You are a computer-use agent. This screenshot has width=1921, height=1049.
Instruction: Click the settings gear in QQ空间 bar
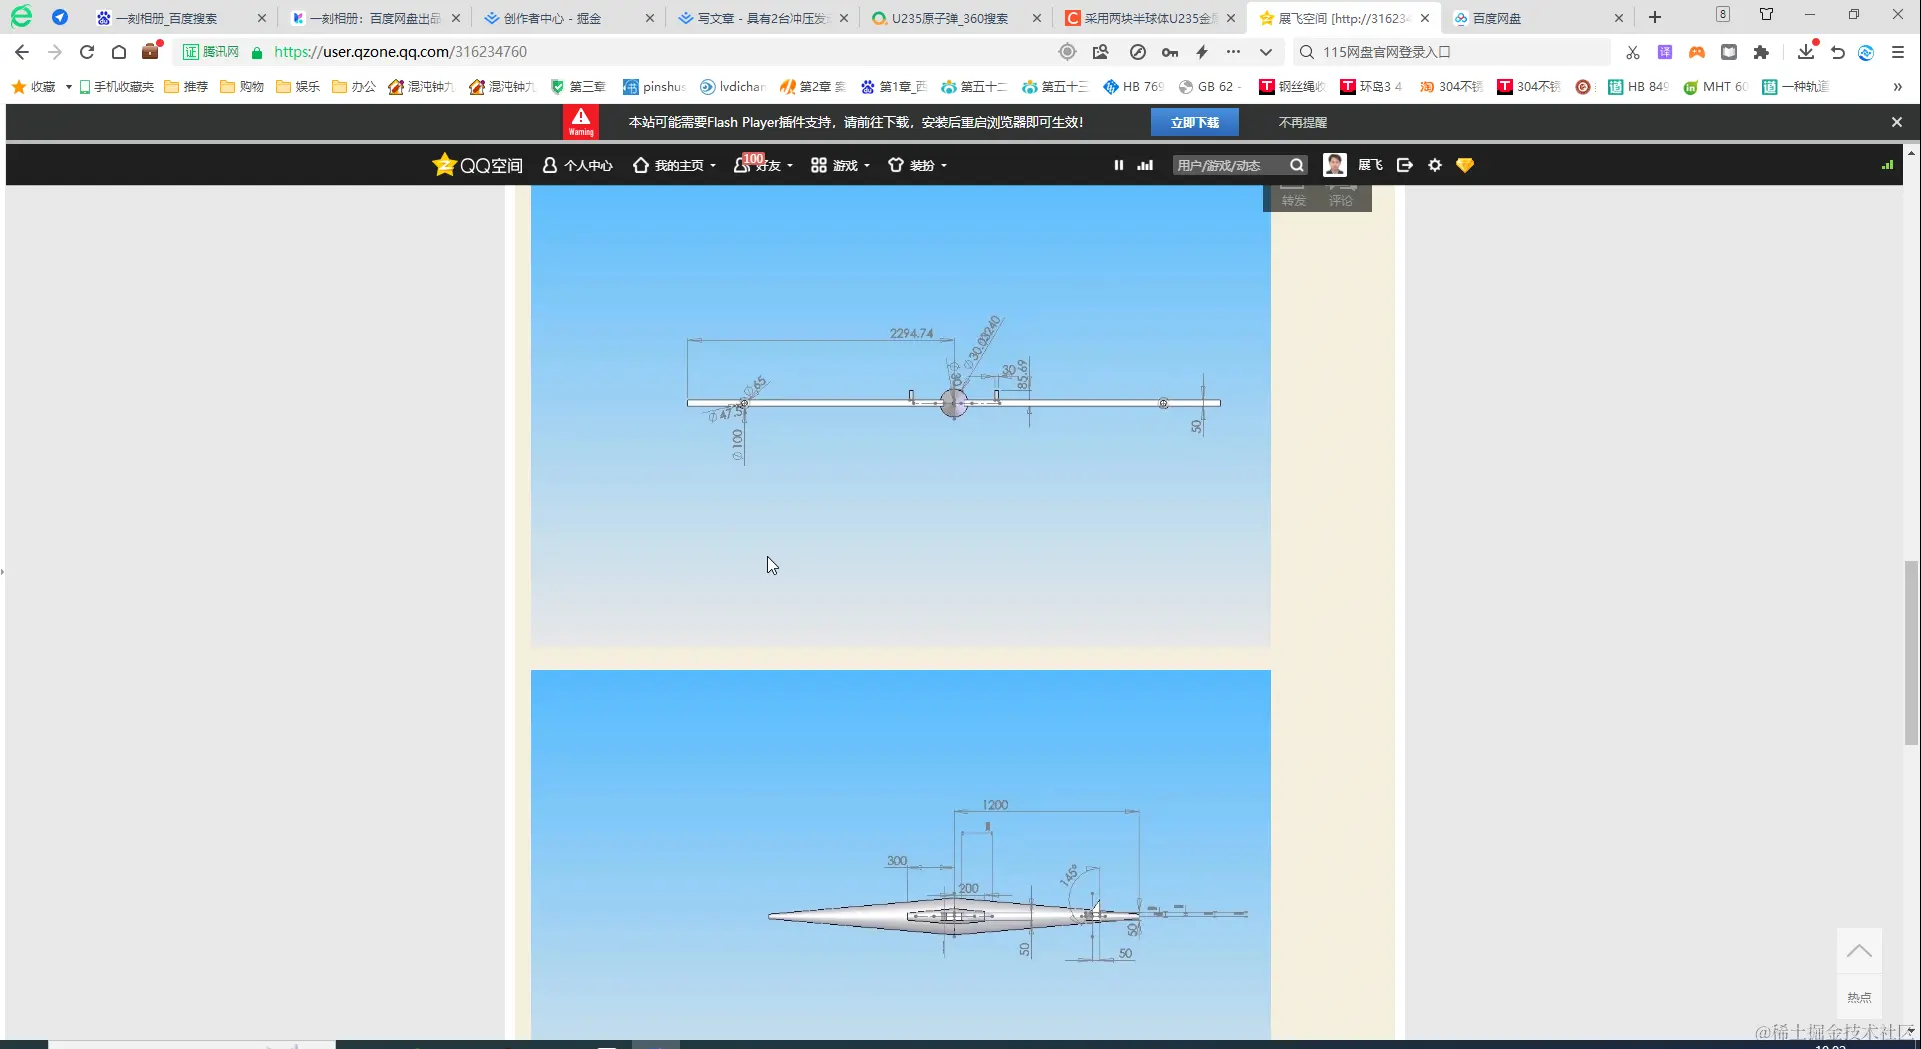1435,165
